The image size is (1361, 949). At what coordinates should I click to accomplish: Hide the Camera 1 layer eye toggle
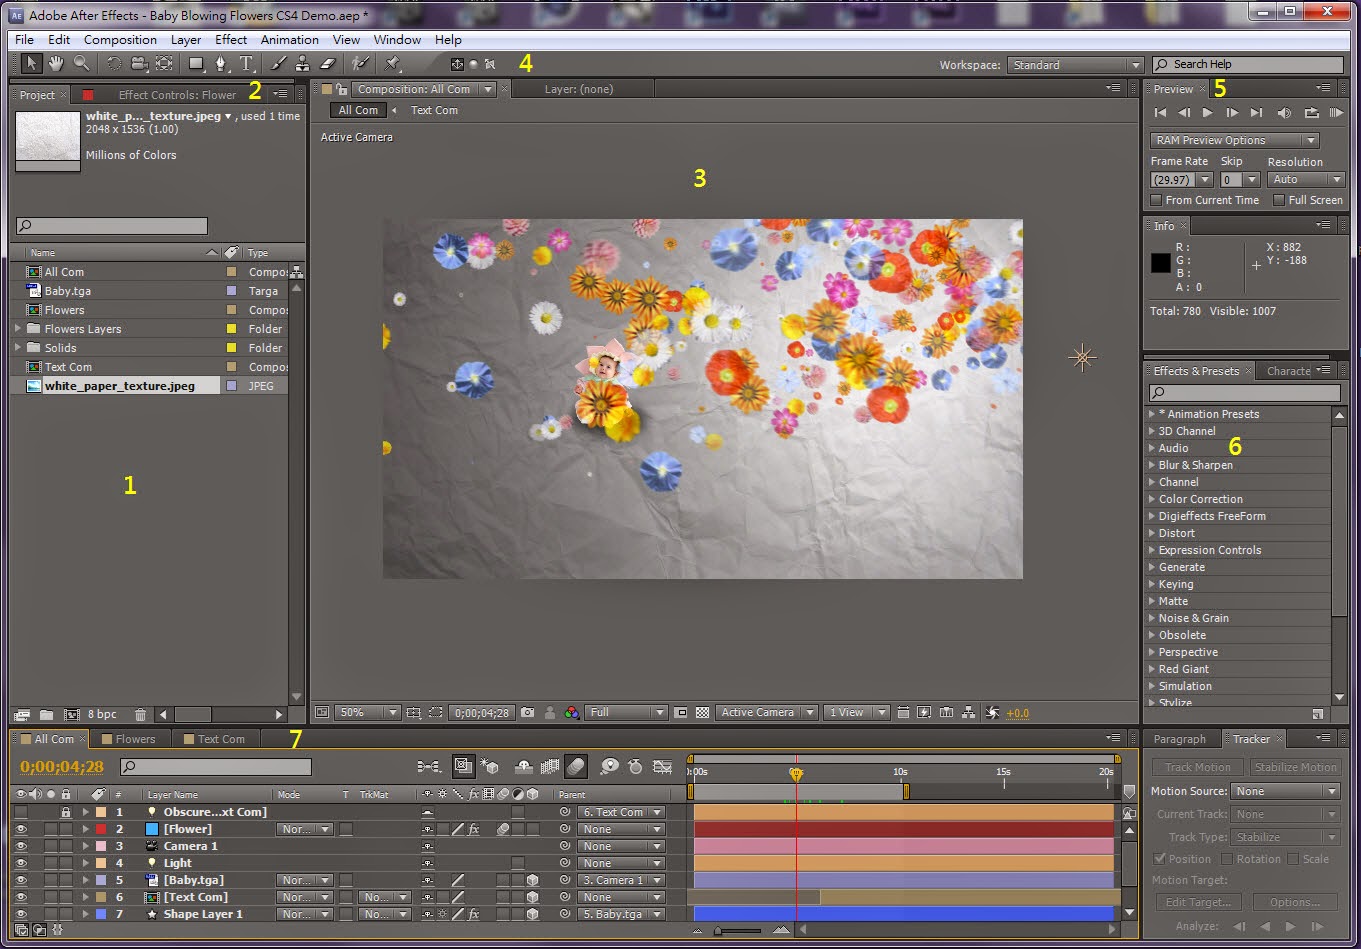pos(21,846)
